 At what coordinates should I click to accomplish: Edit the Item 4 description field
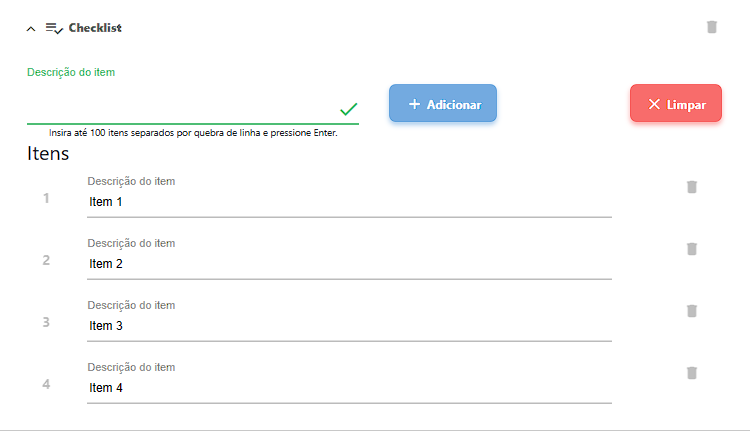[x=349, y=389]
